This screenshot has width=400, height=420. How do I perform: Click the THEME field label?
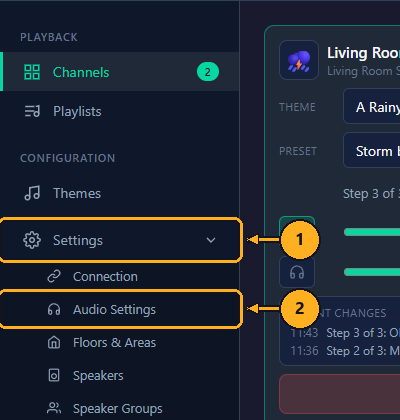pyautogui.click(x=297, y=107)
